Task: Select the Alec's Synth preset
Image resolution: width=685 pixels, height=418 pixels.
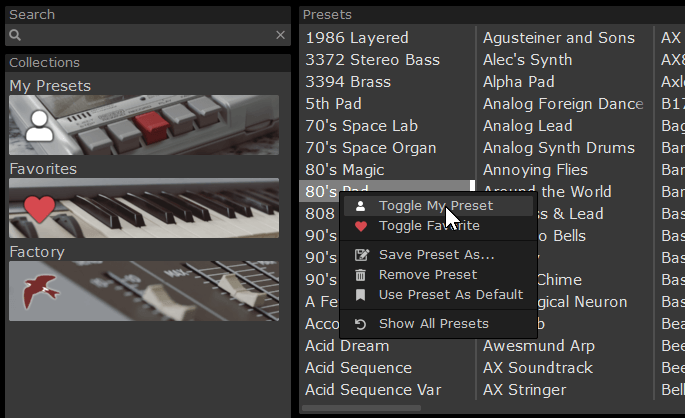Action: tap(527, 60)
